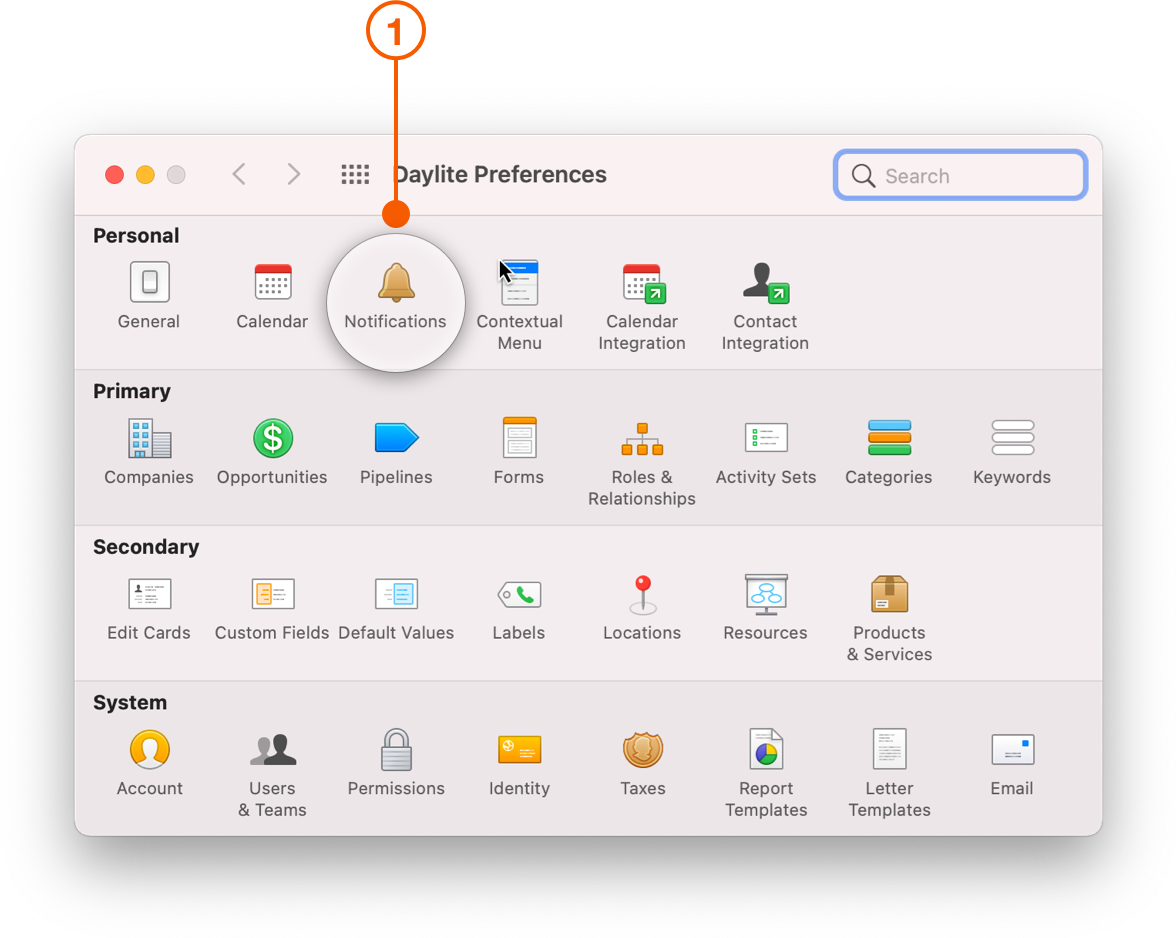This screenshot has width=1176, height=938.
Task: Open the Account preferences pane
Action: coord(149,763)
